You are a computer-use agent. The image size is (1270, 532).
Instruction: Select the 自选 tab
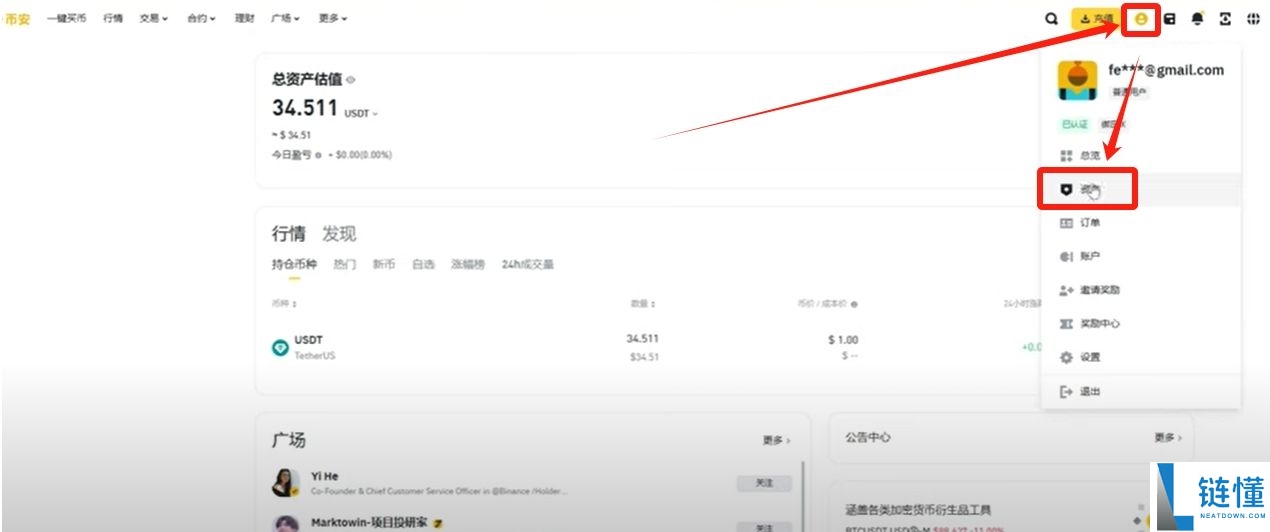[424, 265]
